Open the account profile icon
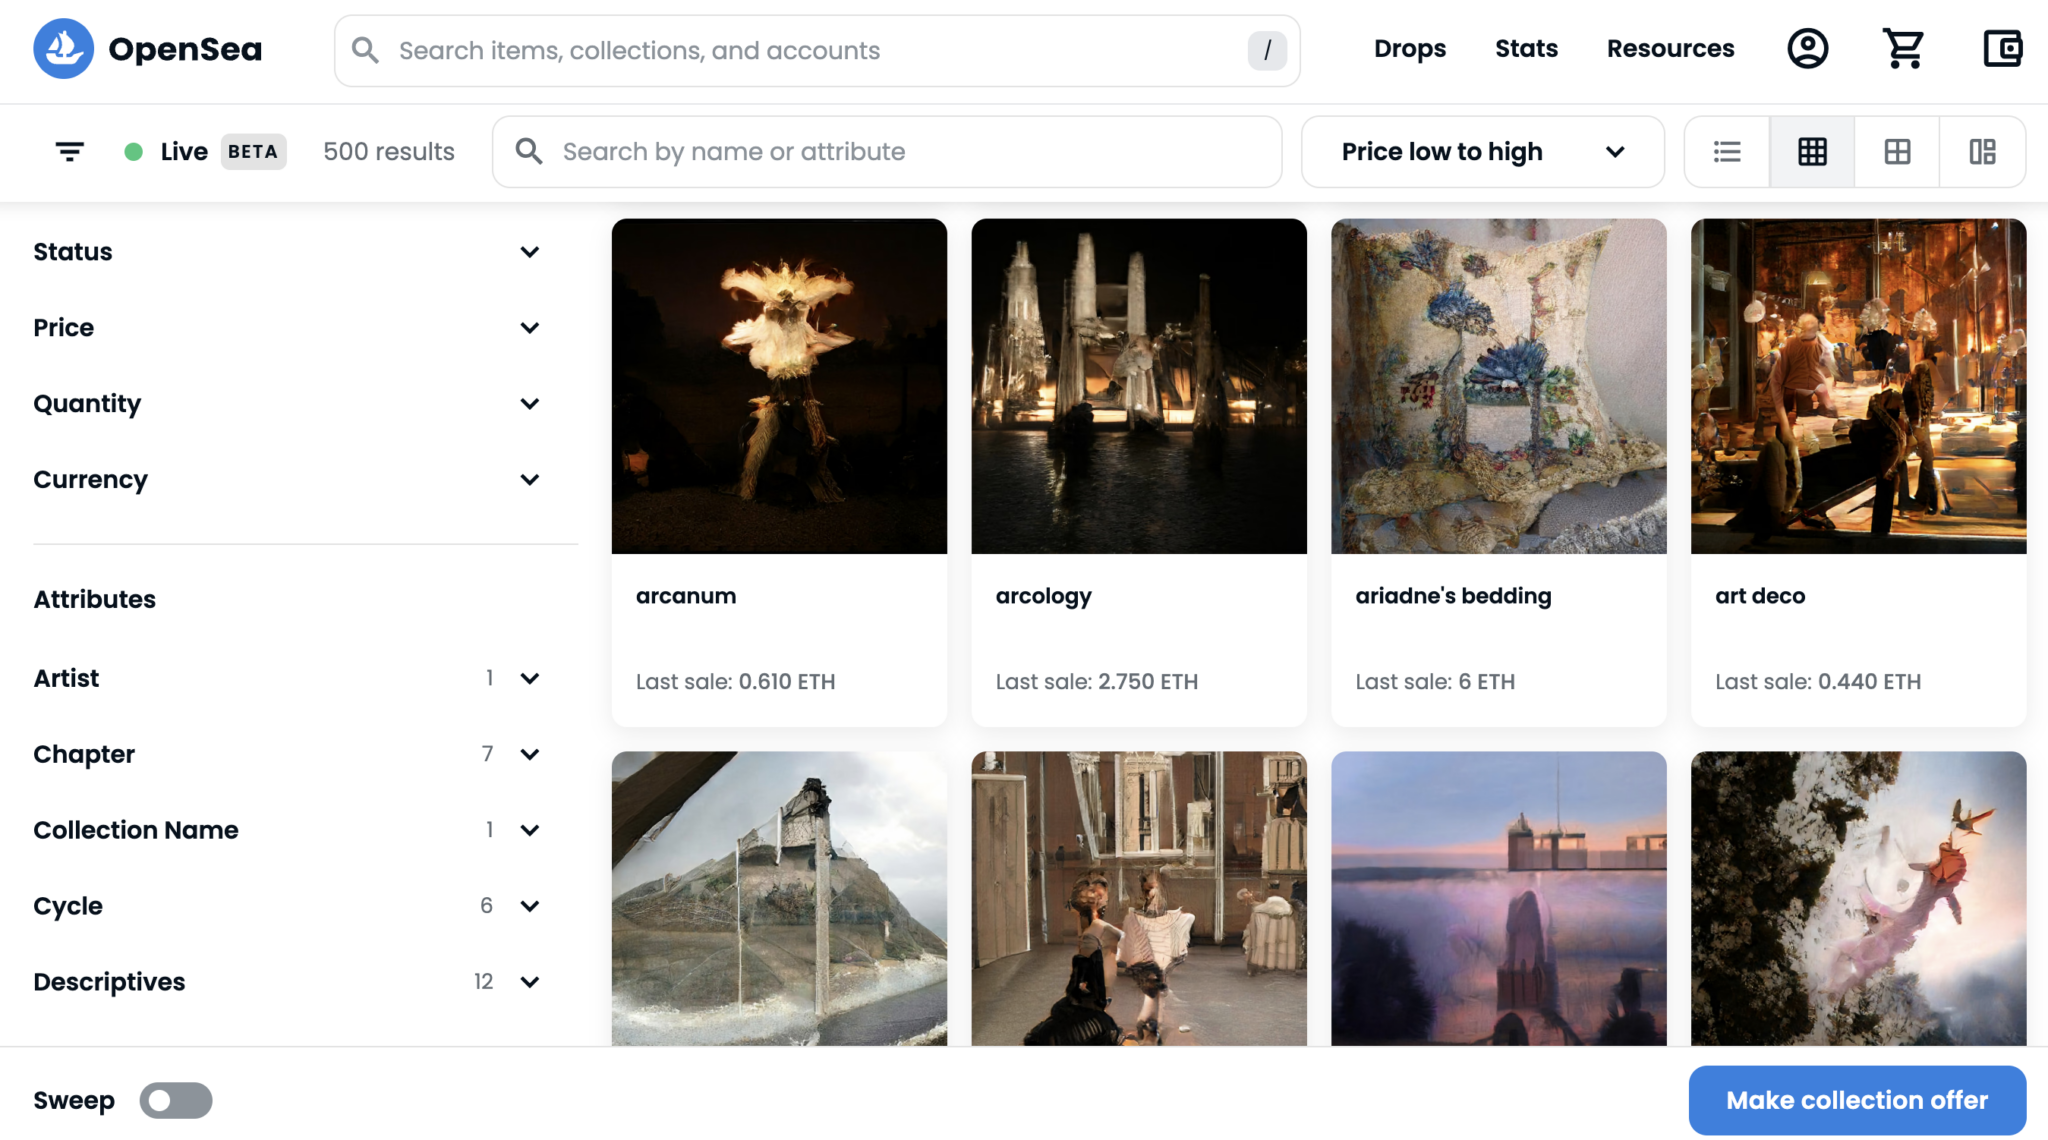The width and height of the screenshot is (2048, 1140). pyautogui.click(x=1807, y=48)
